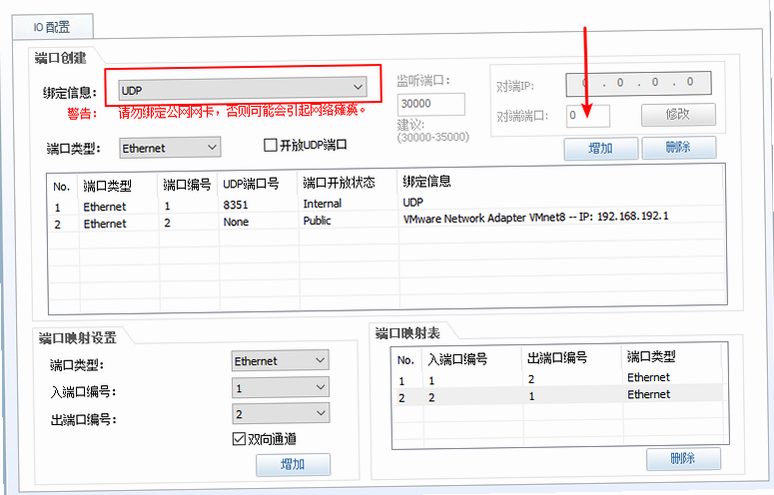Switch to the IO 配置 tab
This screenshot has height=495, width=774.
[52, 27]
